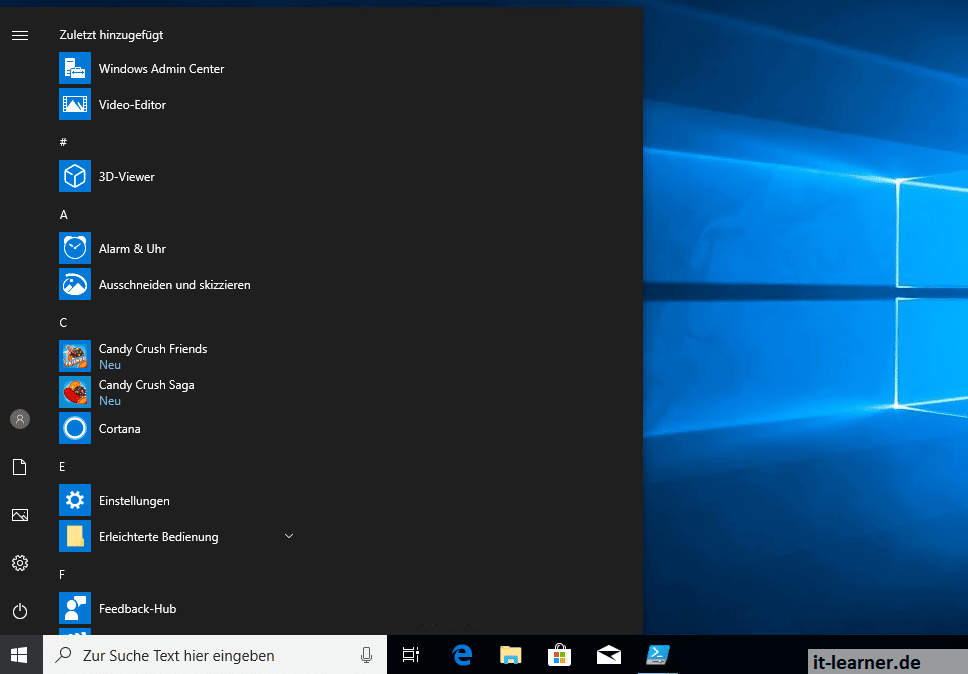The image size is (968, 674).
Task: Launch Alarm & Uhr
Action: click(131, 248)
